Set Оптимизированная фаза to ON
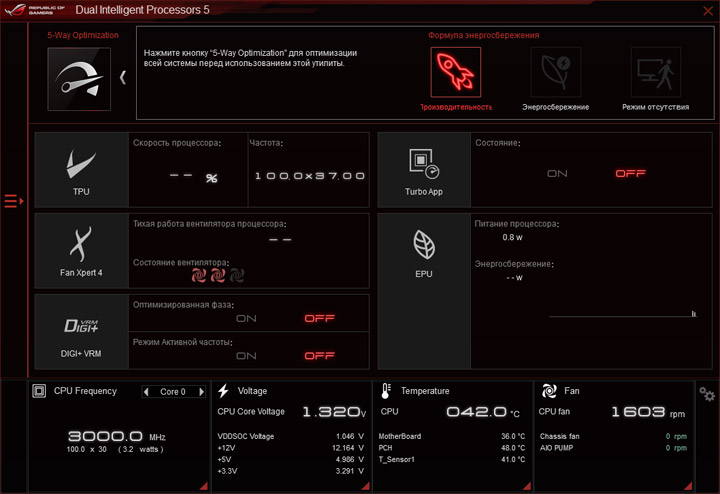This screenshot has width=720, height=494. [246, 319]
